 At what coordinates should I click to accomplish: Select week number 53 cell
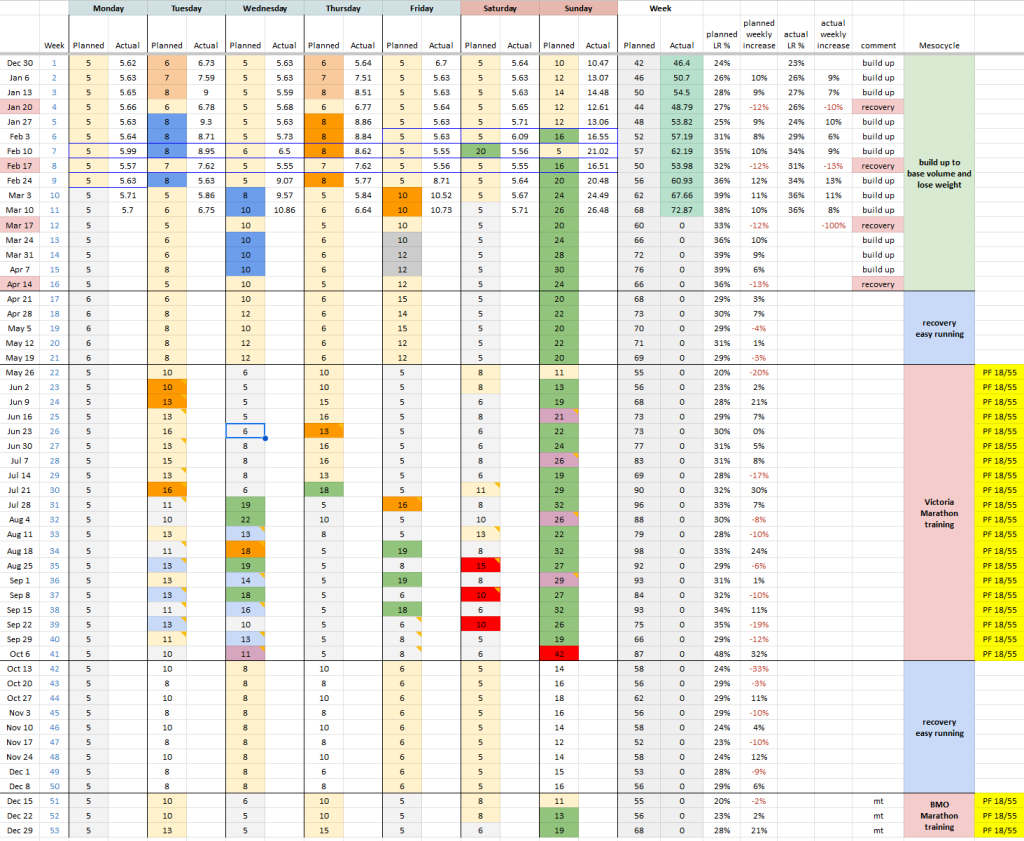pyautogui.click(x=55, y=830)
